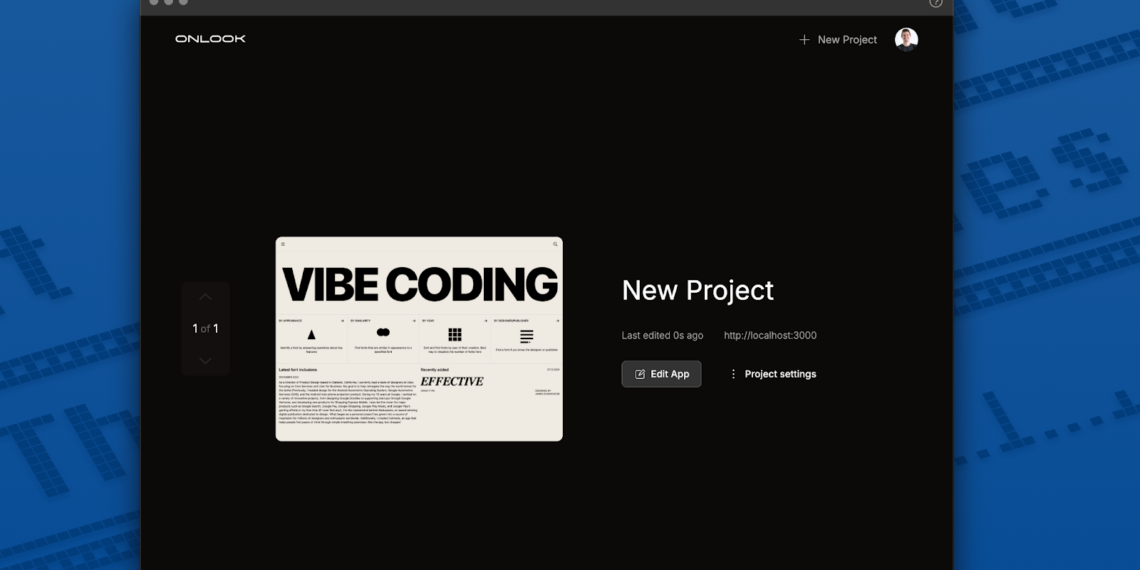The image size is (1140, 570).
Task: Create a New Project from top bar
Action: pos(838,40)
